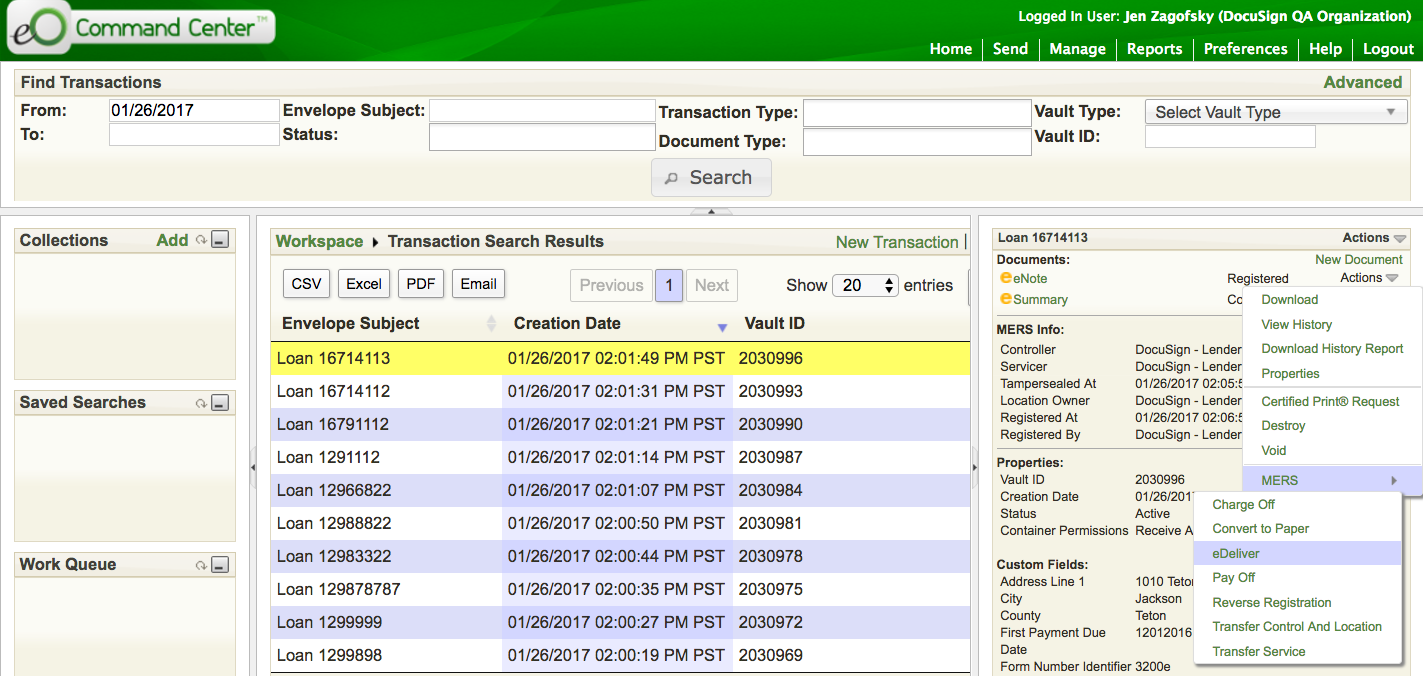The image size is (1423, 676).
Task: Click the Status search field
Action: click(542, 137)
